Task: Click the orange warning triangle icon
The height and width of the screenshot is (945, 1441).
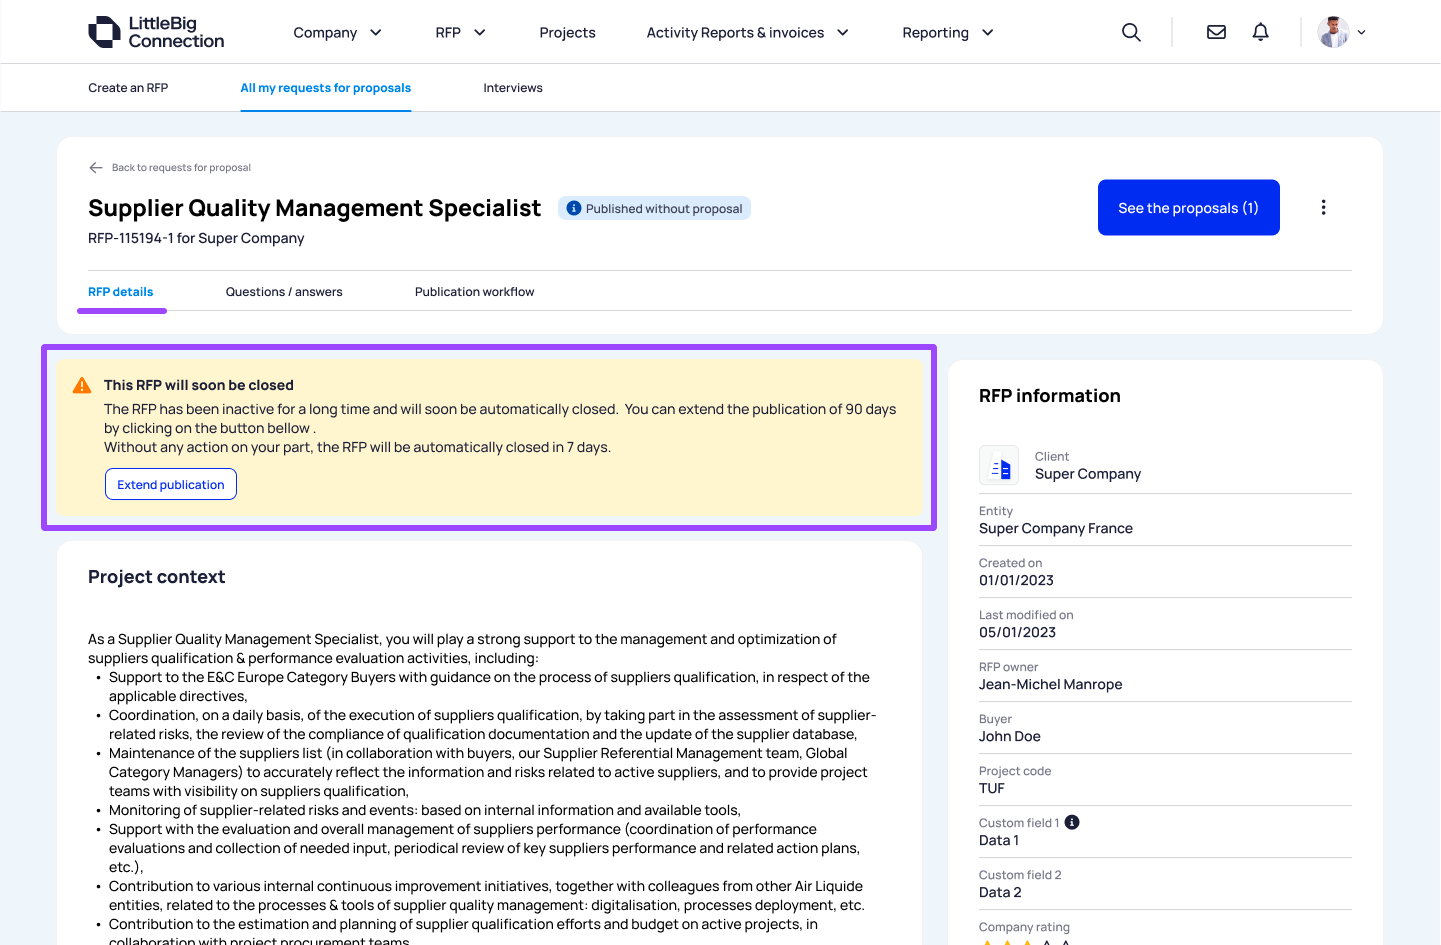Action: pos(82,385)
